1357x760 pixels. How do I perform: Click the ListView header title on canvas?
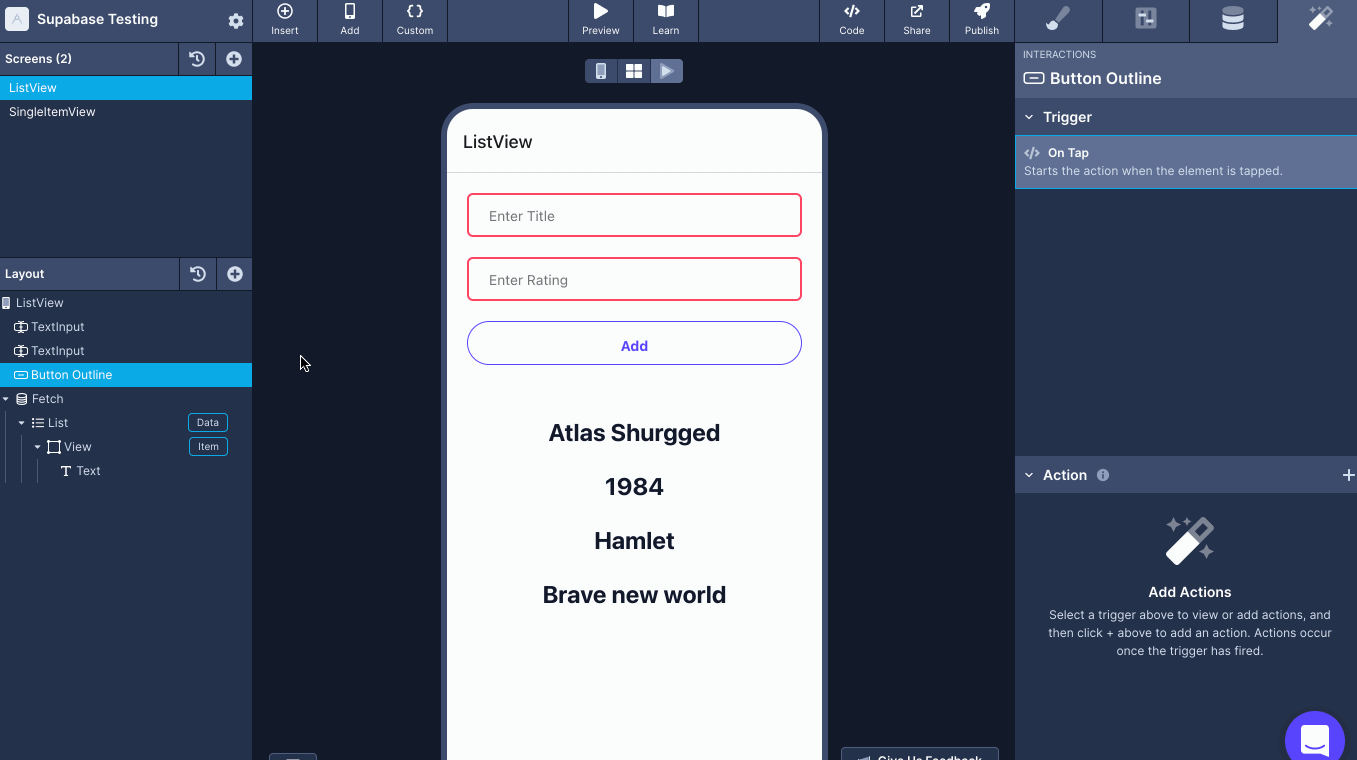tap(497, 142)
